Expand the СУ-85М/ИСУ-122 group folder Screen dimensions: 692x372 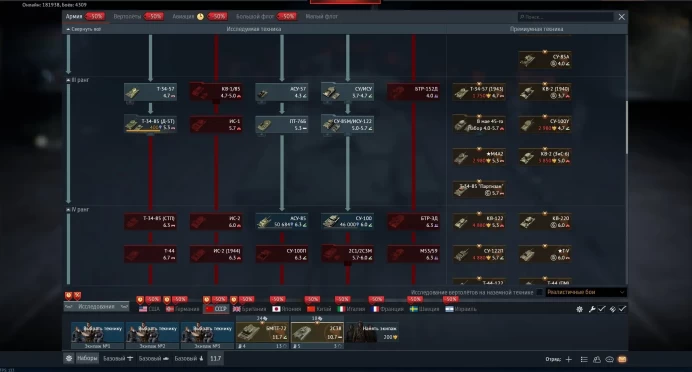pos(347,124)
